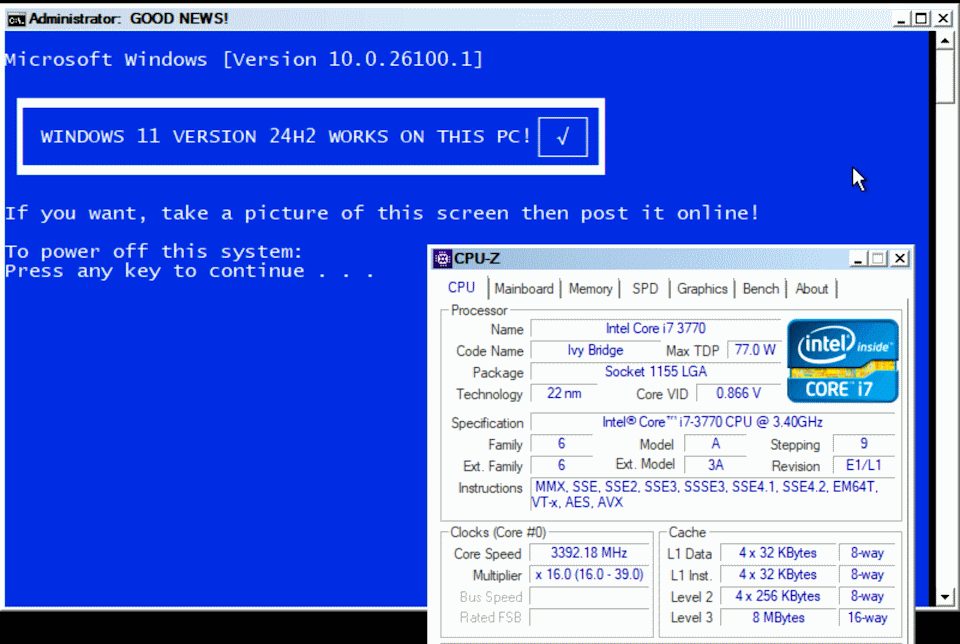Click the Multiplier value 'x 16.0 (16.0 - 39.0)'
Screen dimensions: 960x644
tap(589, 574)
